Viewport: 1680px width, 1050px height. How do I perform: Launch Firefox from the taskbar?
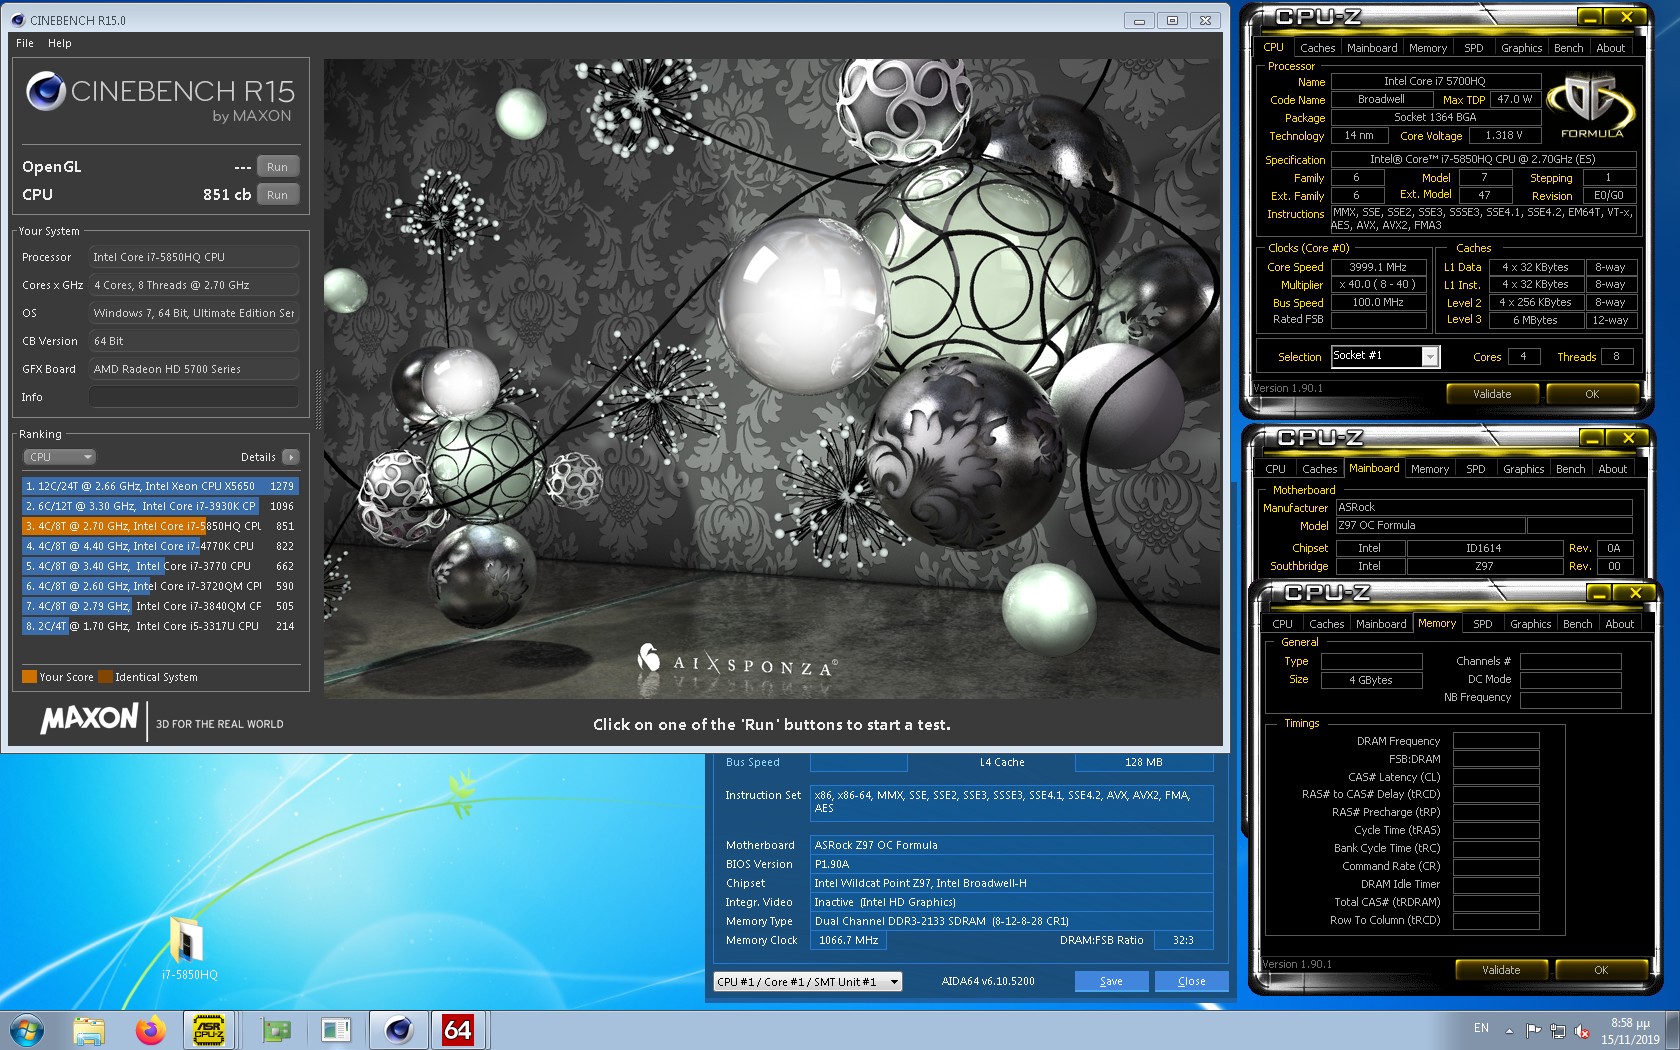150,1030
